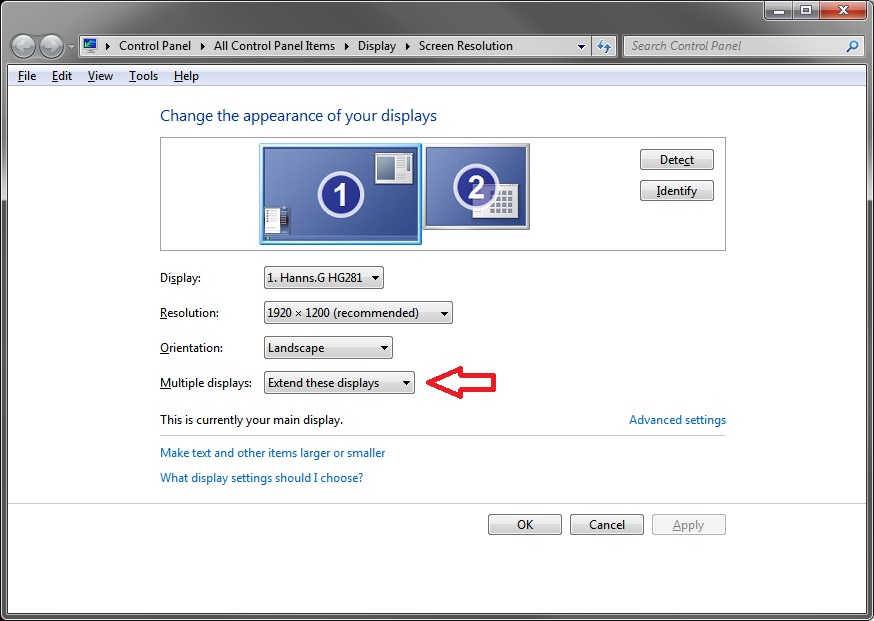
Task: Open the address bar history dropdown arrow
Action: (x=581, y=46)
